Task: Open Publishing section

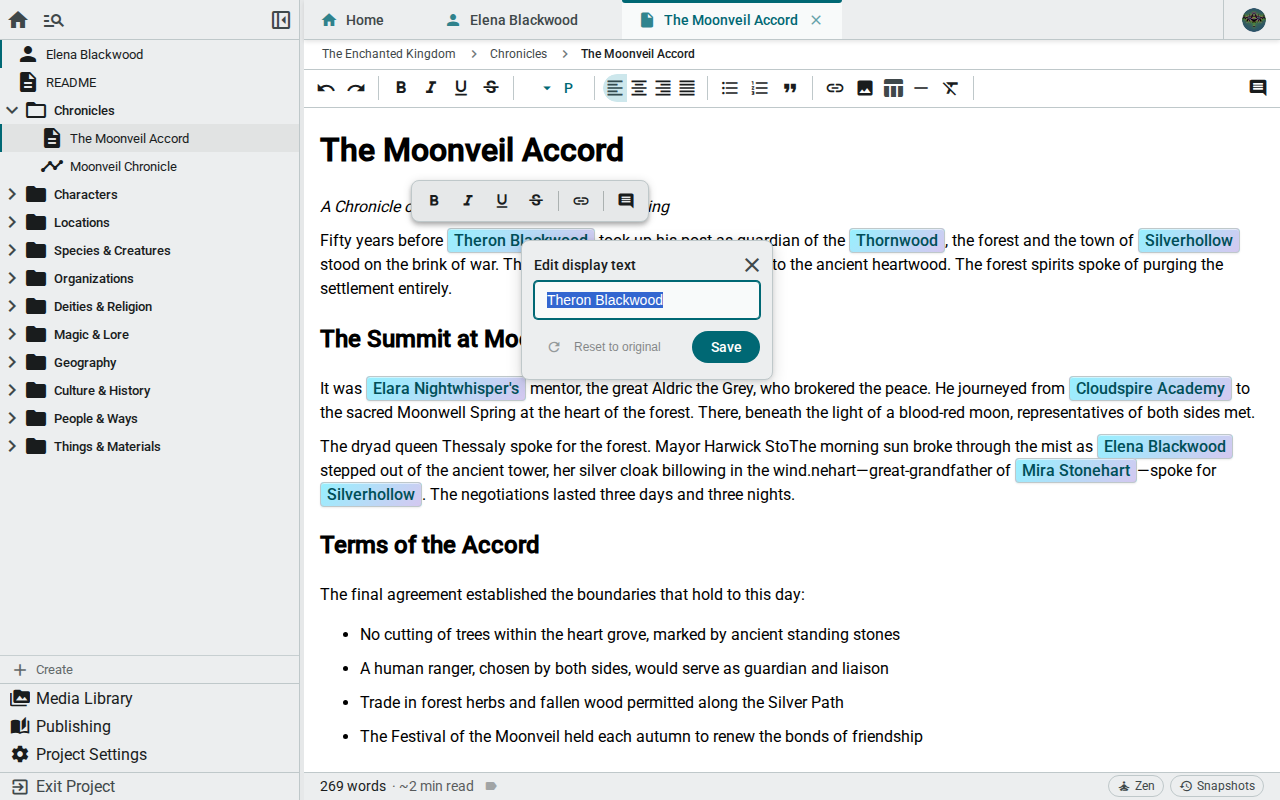Action: pyautogui.click(x=150, y=726)
